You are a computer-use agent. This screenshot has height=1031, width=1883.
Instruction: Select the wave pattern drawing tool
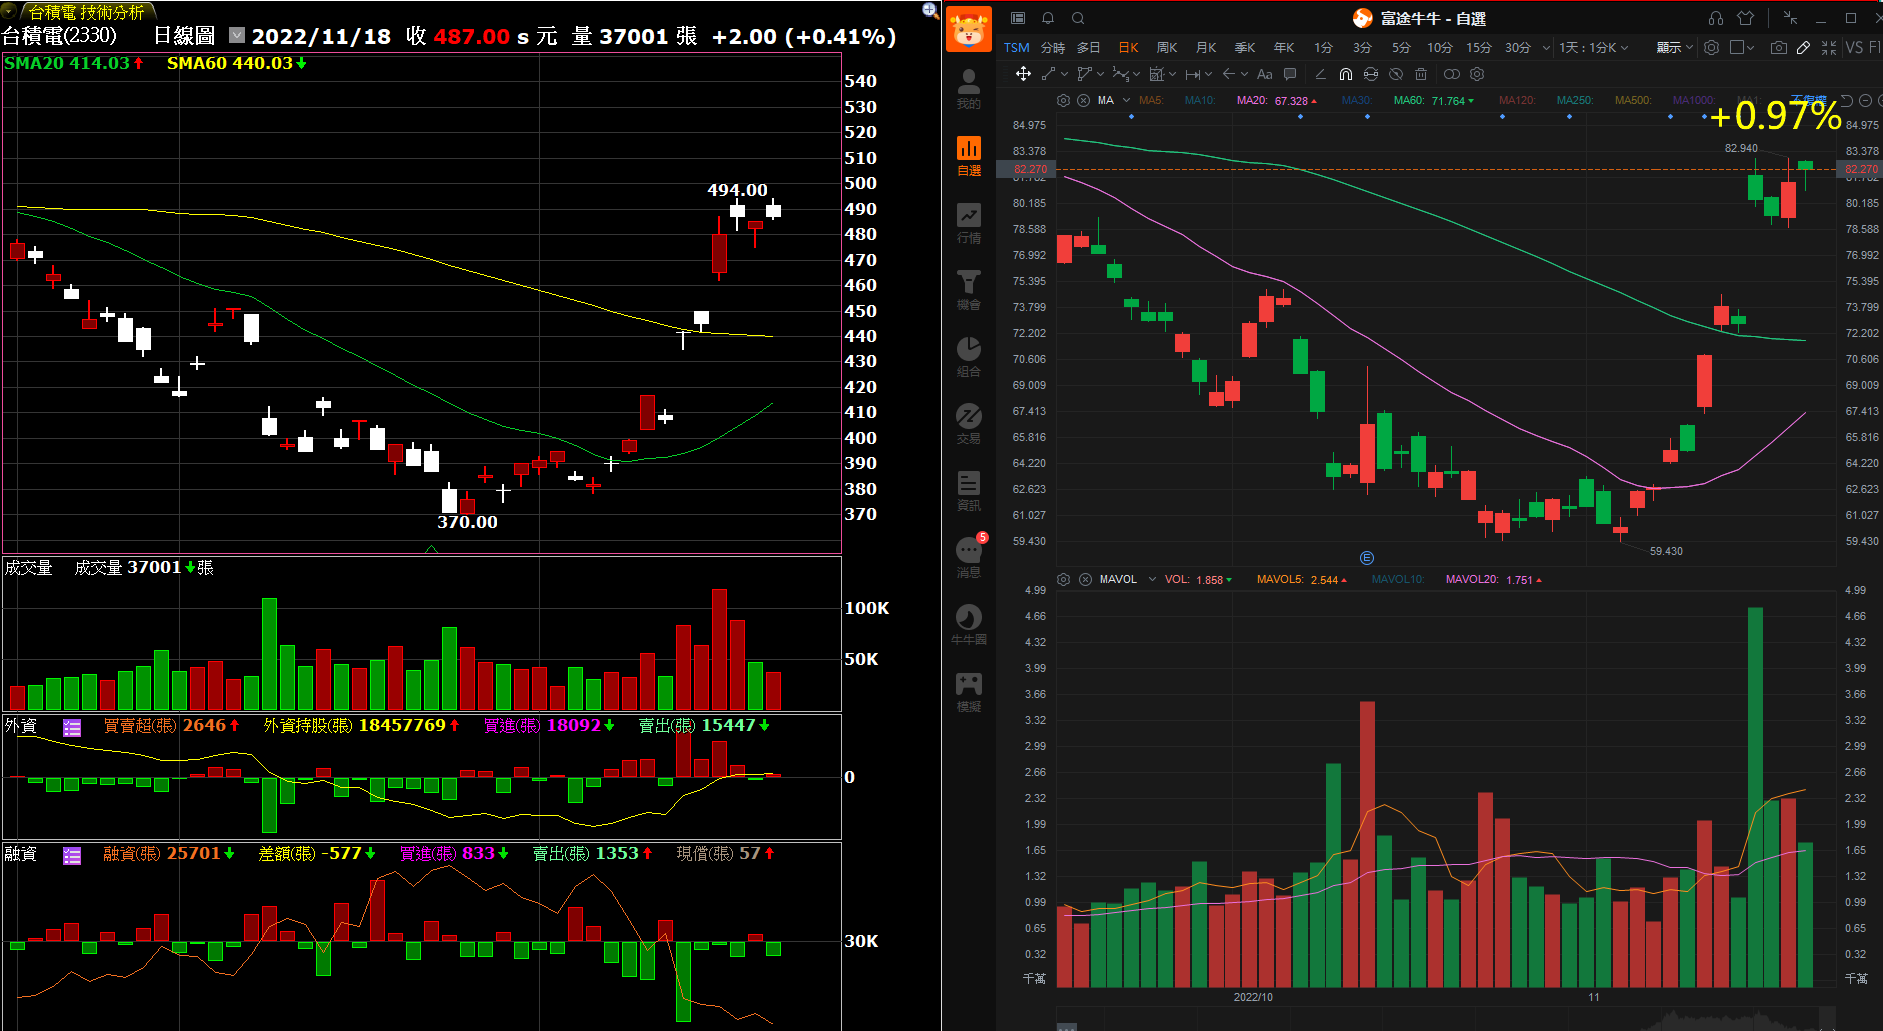1121,74
